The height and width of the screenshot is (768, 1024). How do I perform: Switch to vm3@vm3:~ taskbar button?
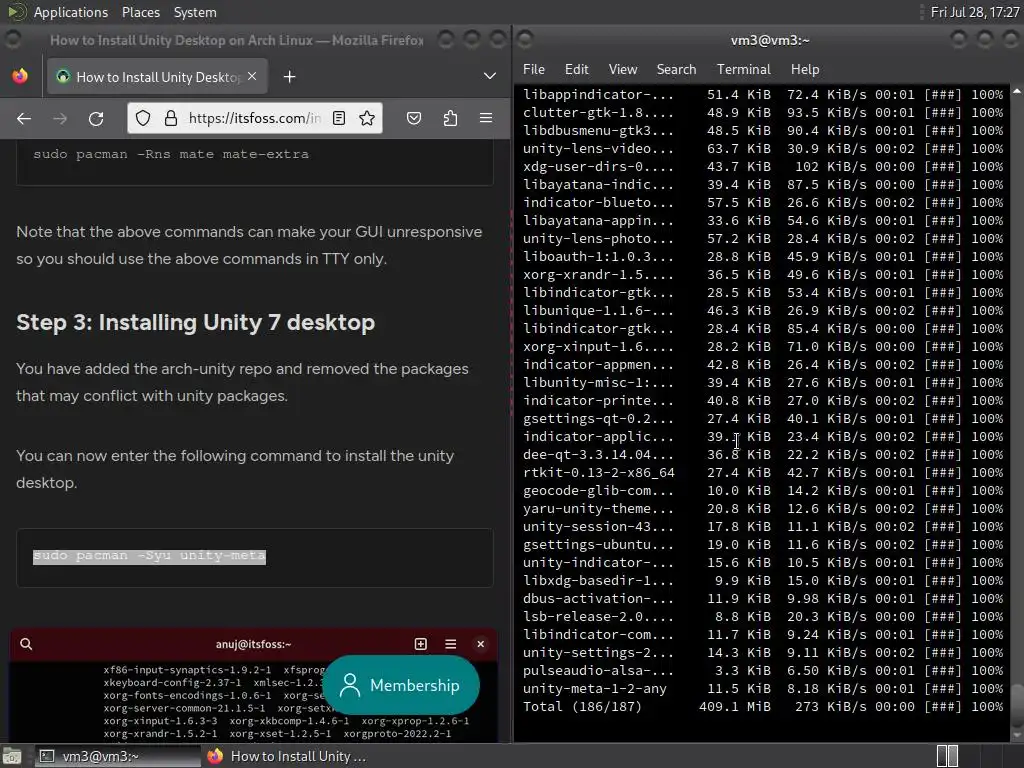click(x=117, y=756)
